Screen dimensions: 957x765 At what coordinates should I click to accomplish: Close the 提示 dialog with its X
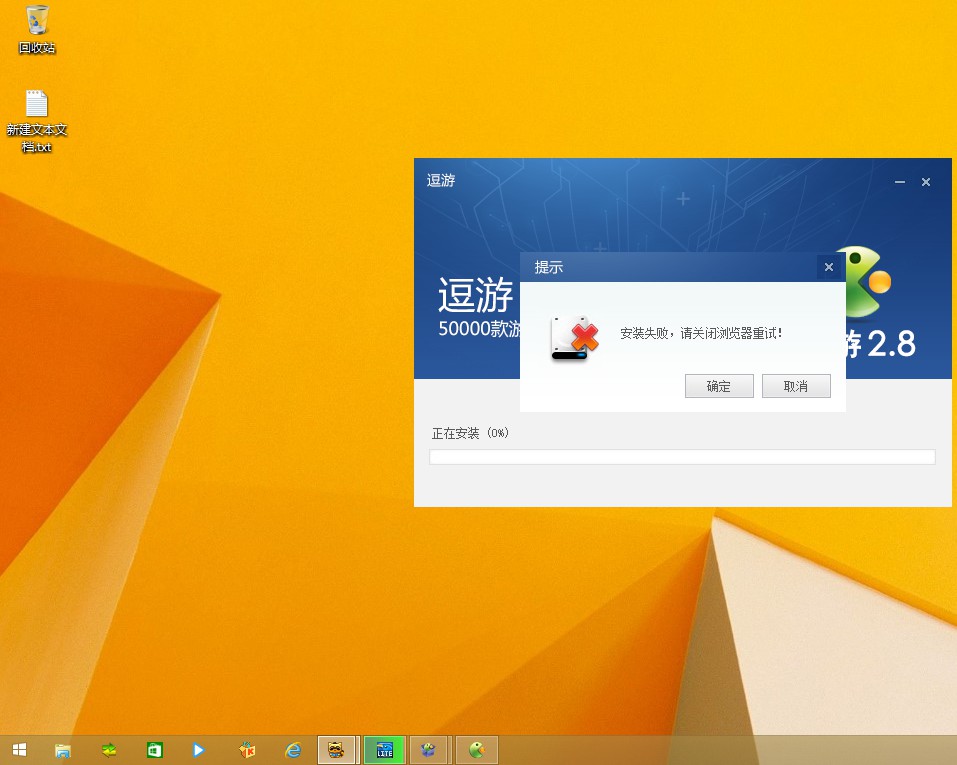[829, 267]
